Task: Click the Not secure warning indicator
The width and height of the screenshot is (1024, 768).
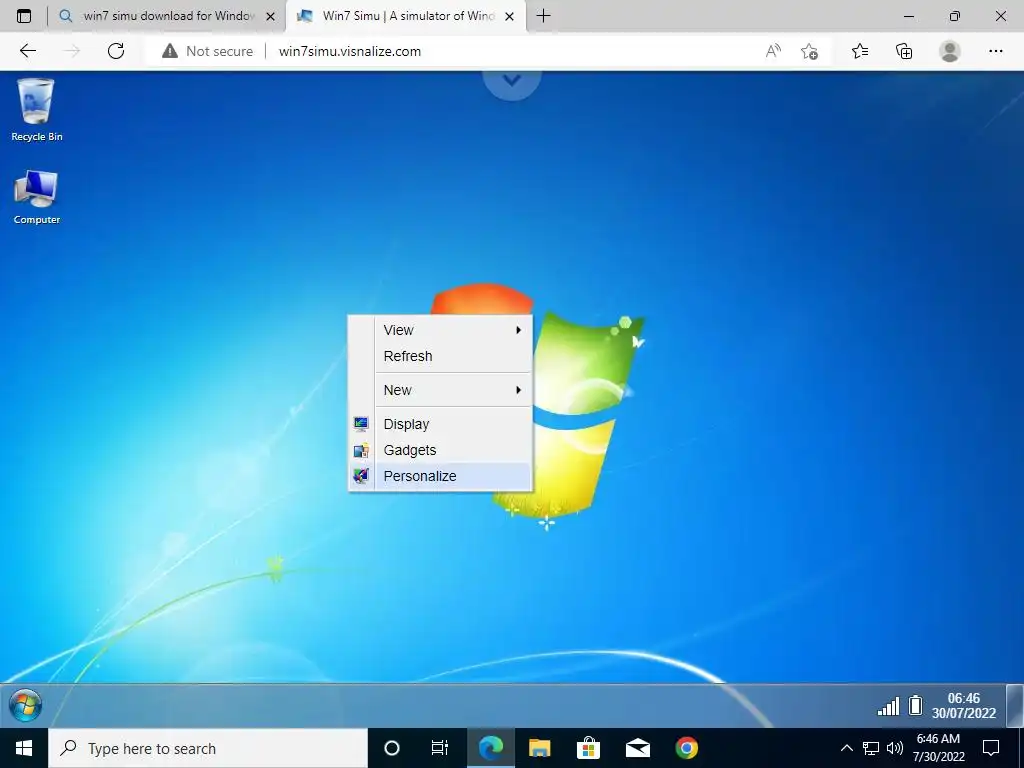Action: pyautogui.click(x=207, y=51)
